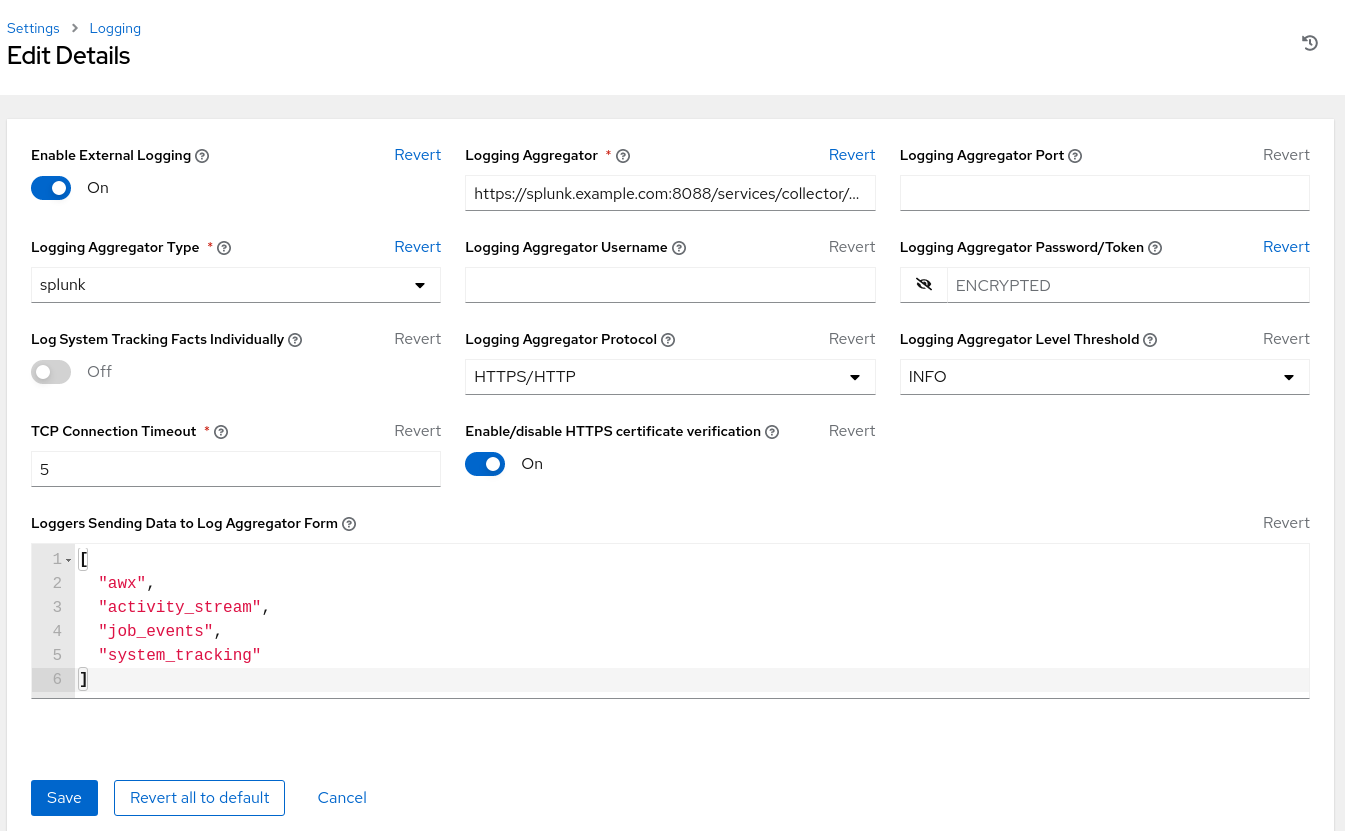Open the Logging Aggregator Protocol dropdown
Viewport: 1345px width, 831px height.
coord(670,377)
